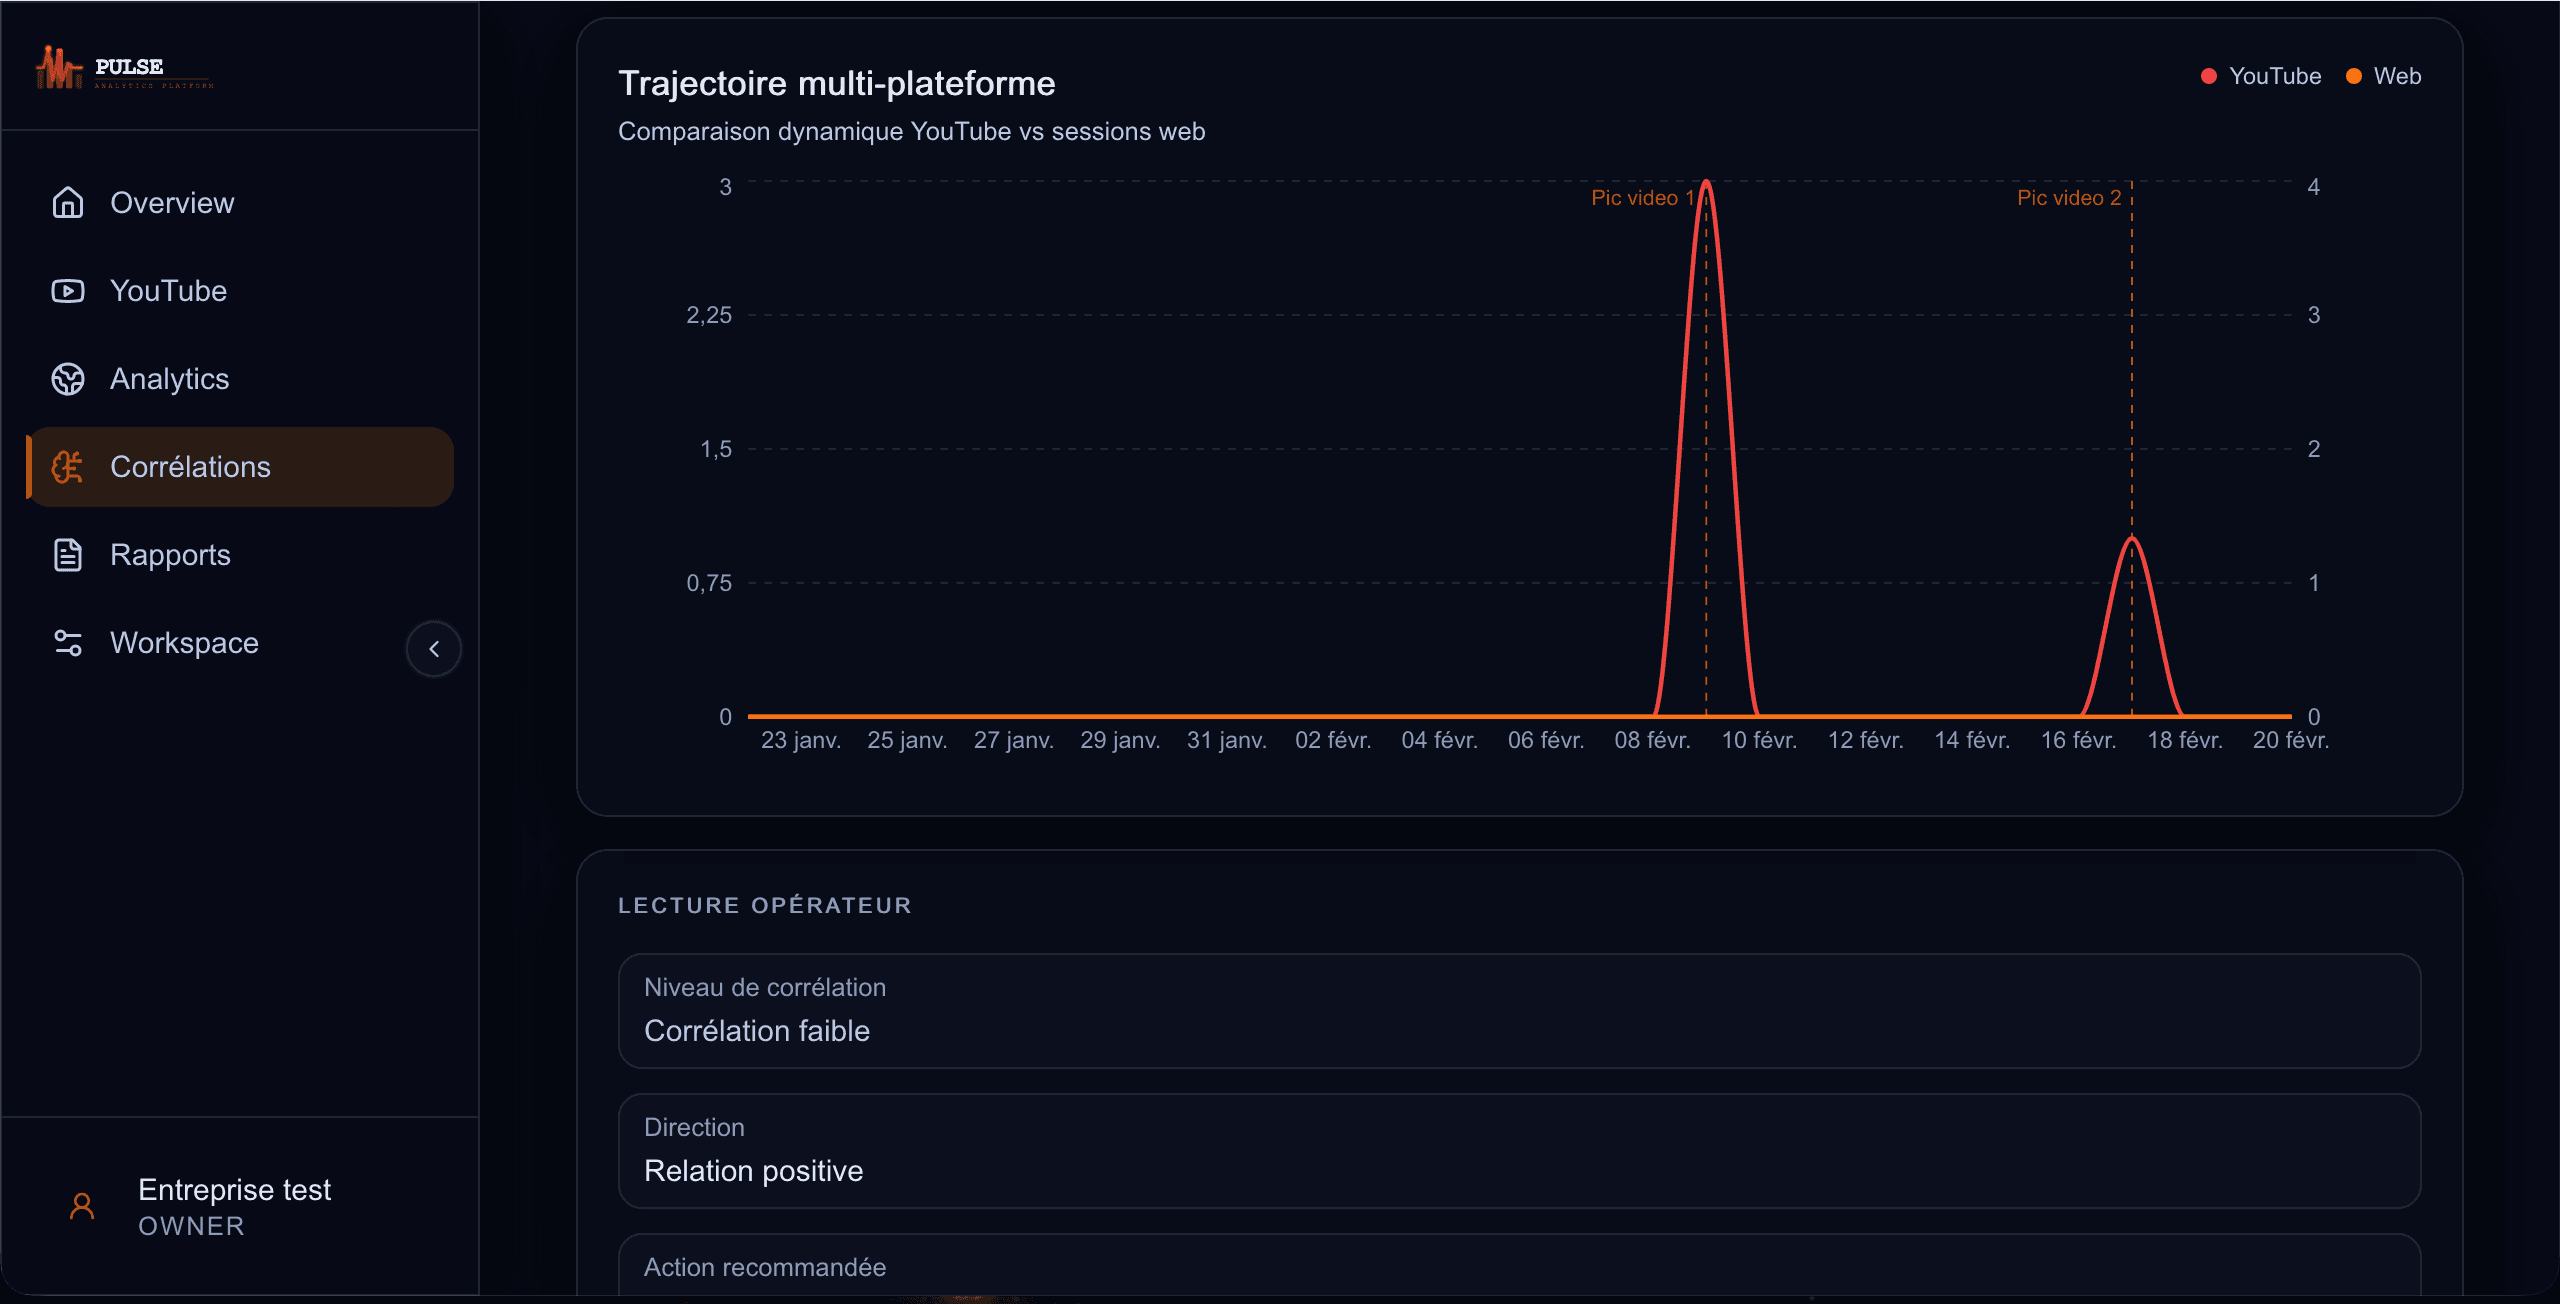Click the Niveau de corrélation card
This screenshot has width=2560, height=1304.
[x=1519, y=1010]
